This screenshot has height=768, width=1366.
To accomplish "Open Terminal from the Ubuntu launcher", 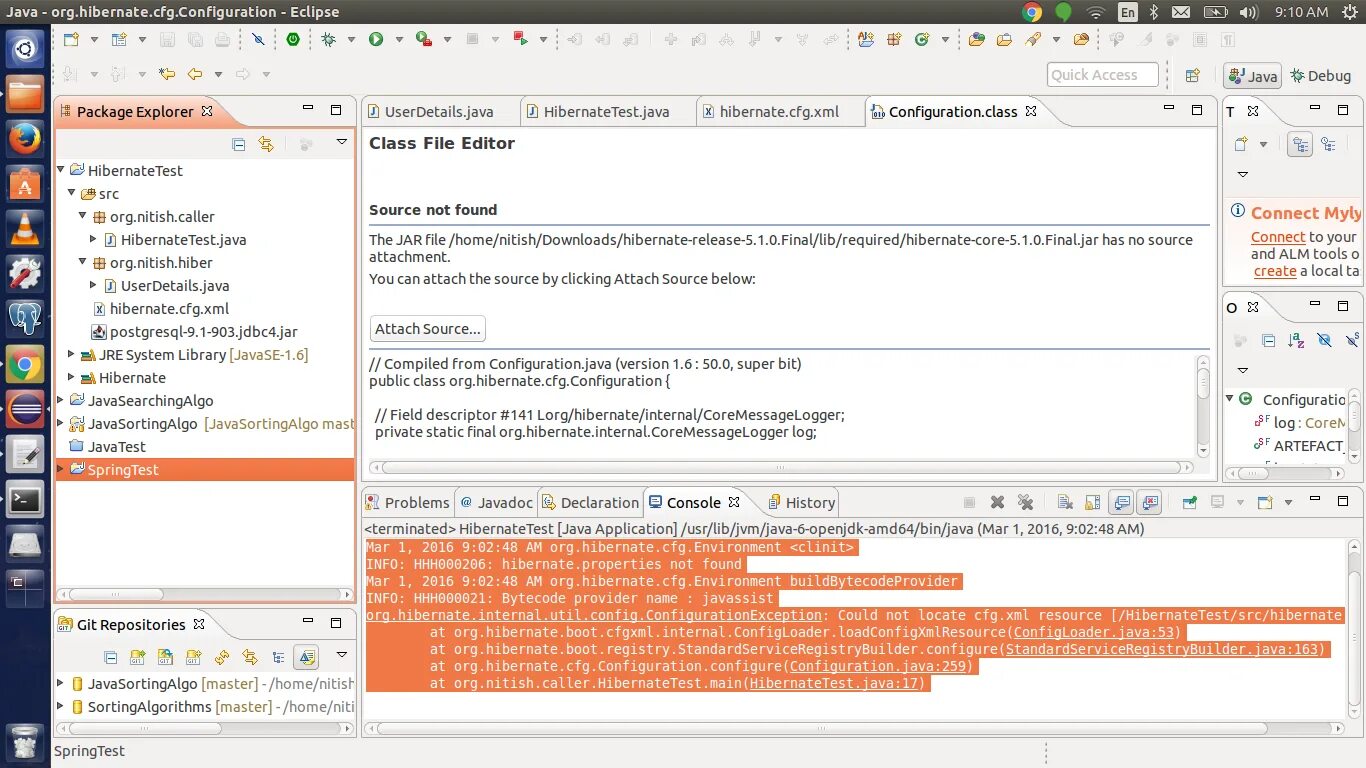I will point(25,499).
